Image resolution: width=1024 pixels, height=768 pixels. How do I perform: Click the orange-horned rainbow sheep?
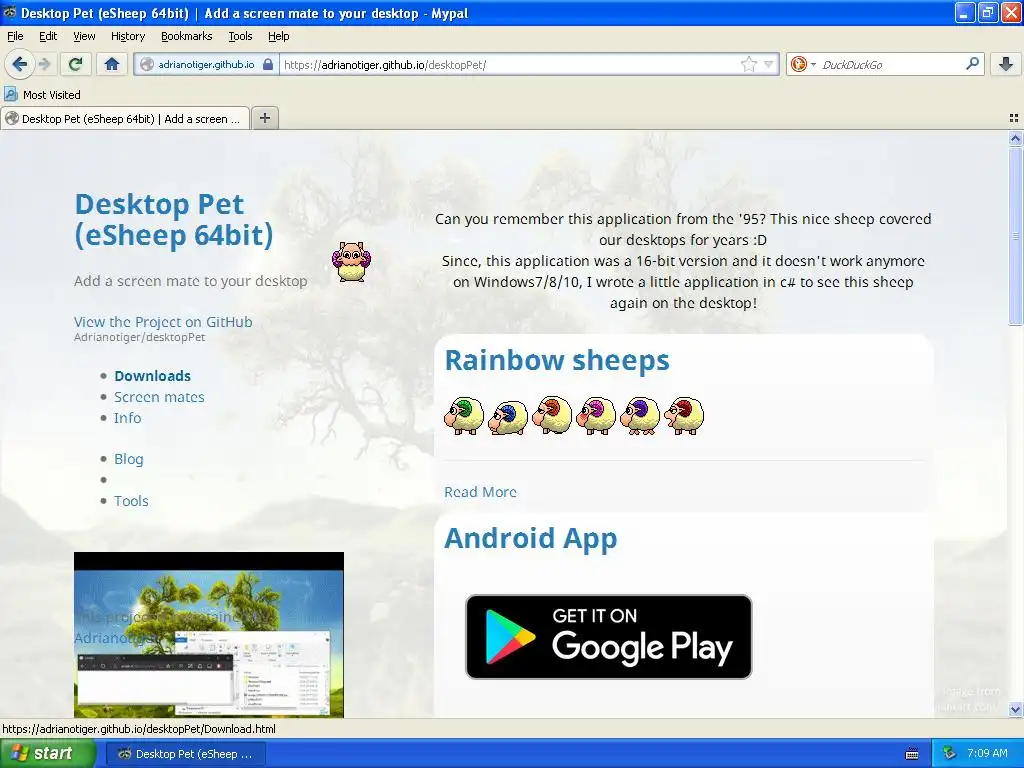(552, 414)
